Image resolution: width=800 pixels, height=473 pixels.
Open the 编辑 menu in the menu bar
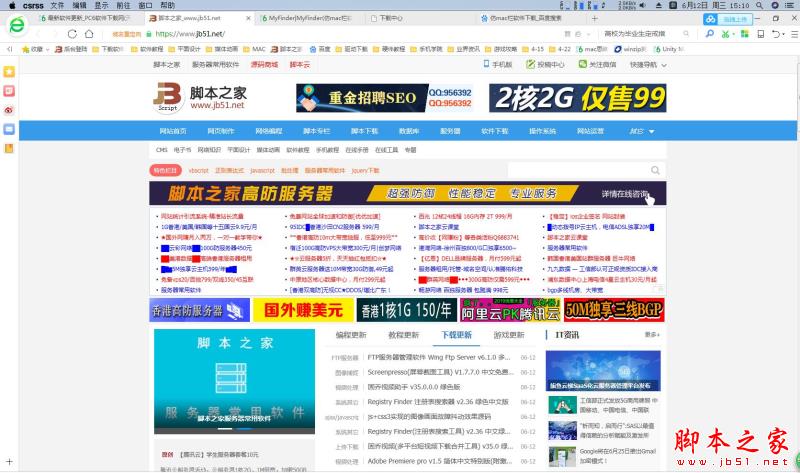click(x=79, y=5)
